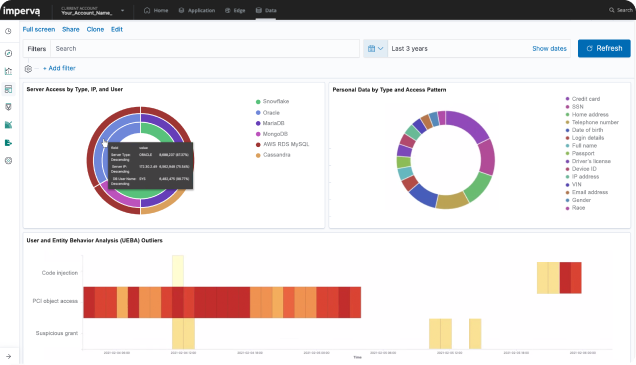Open the Visualize chart icon in sidebar
Viewport: 636px width, 365px height.
8,71
